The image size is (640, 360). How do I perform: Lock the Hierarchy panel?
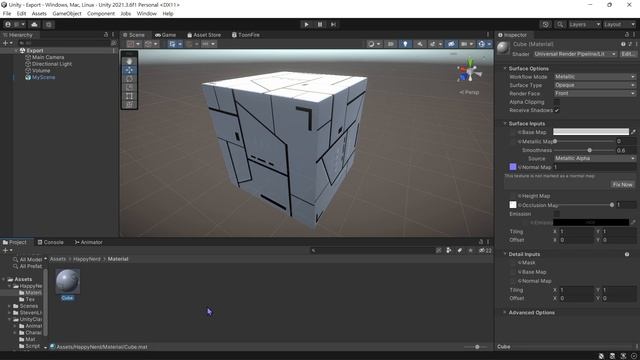pyautogui.click(x=106, y=35)
